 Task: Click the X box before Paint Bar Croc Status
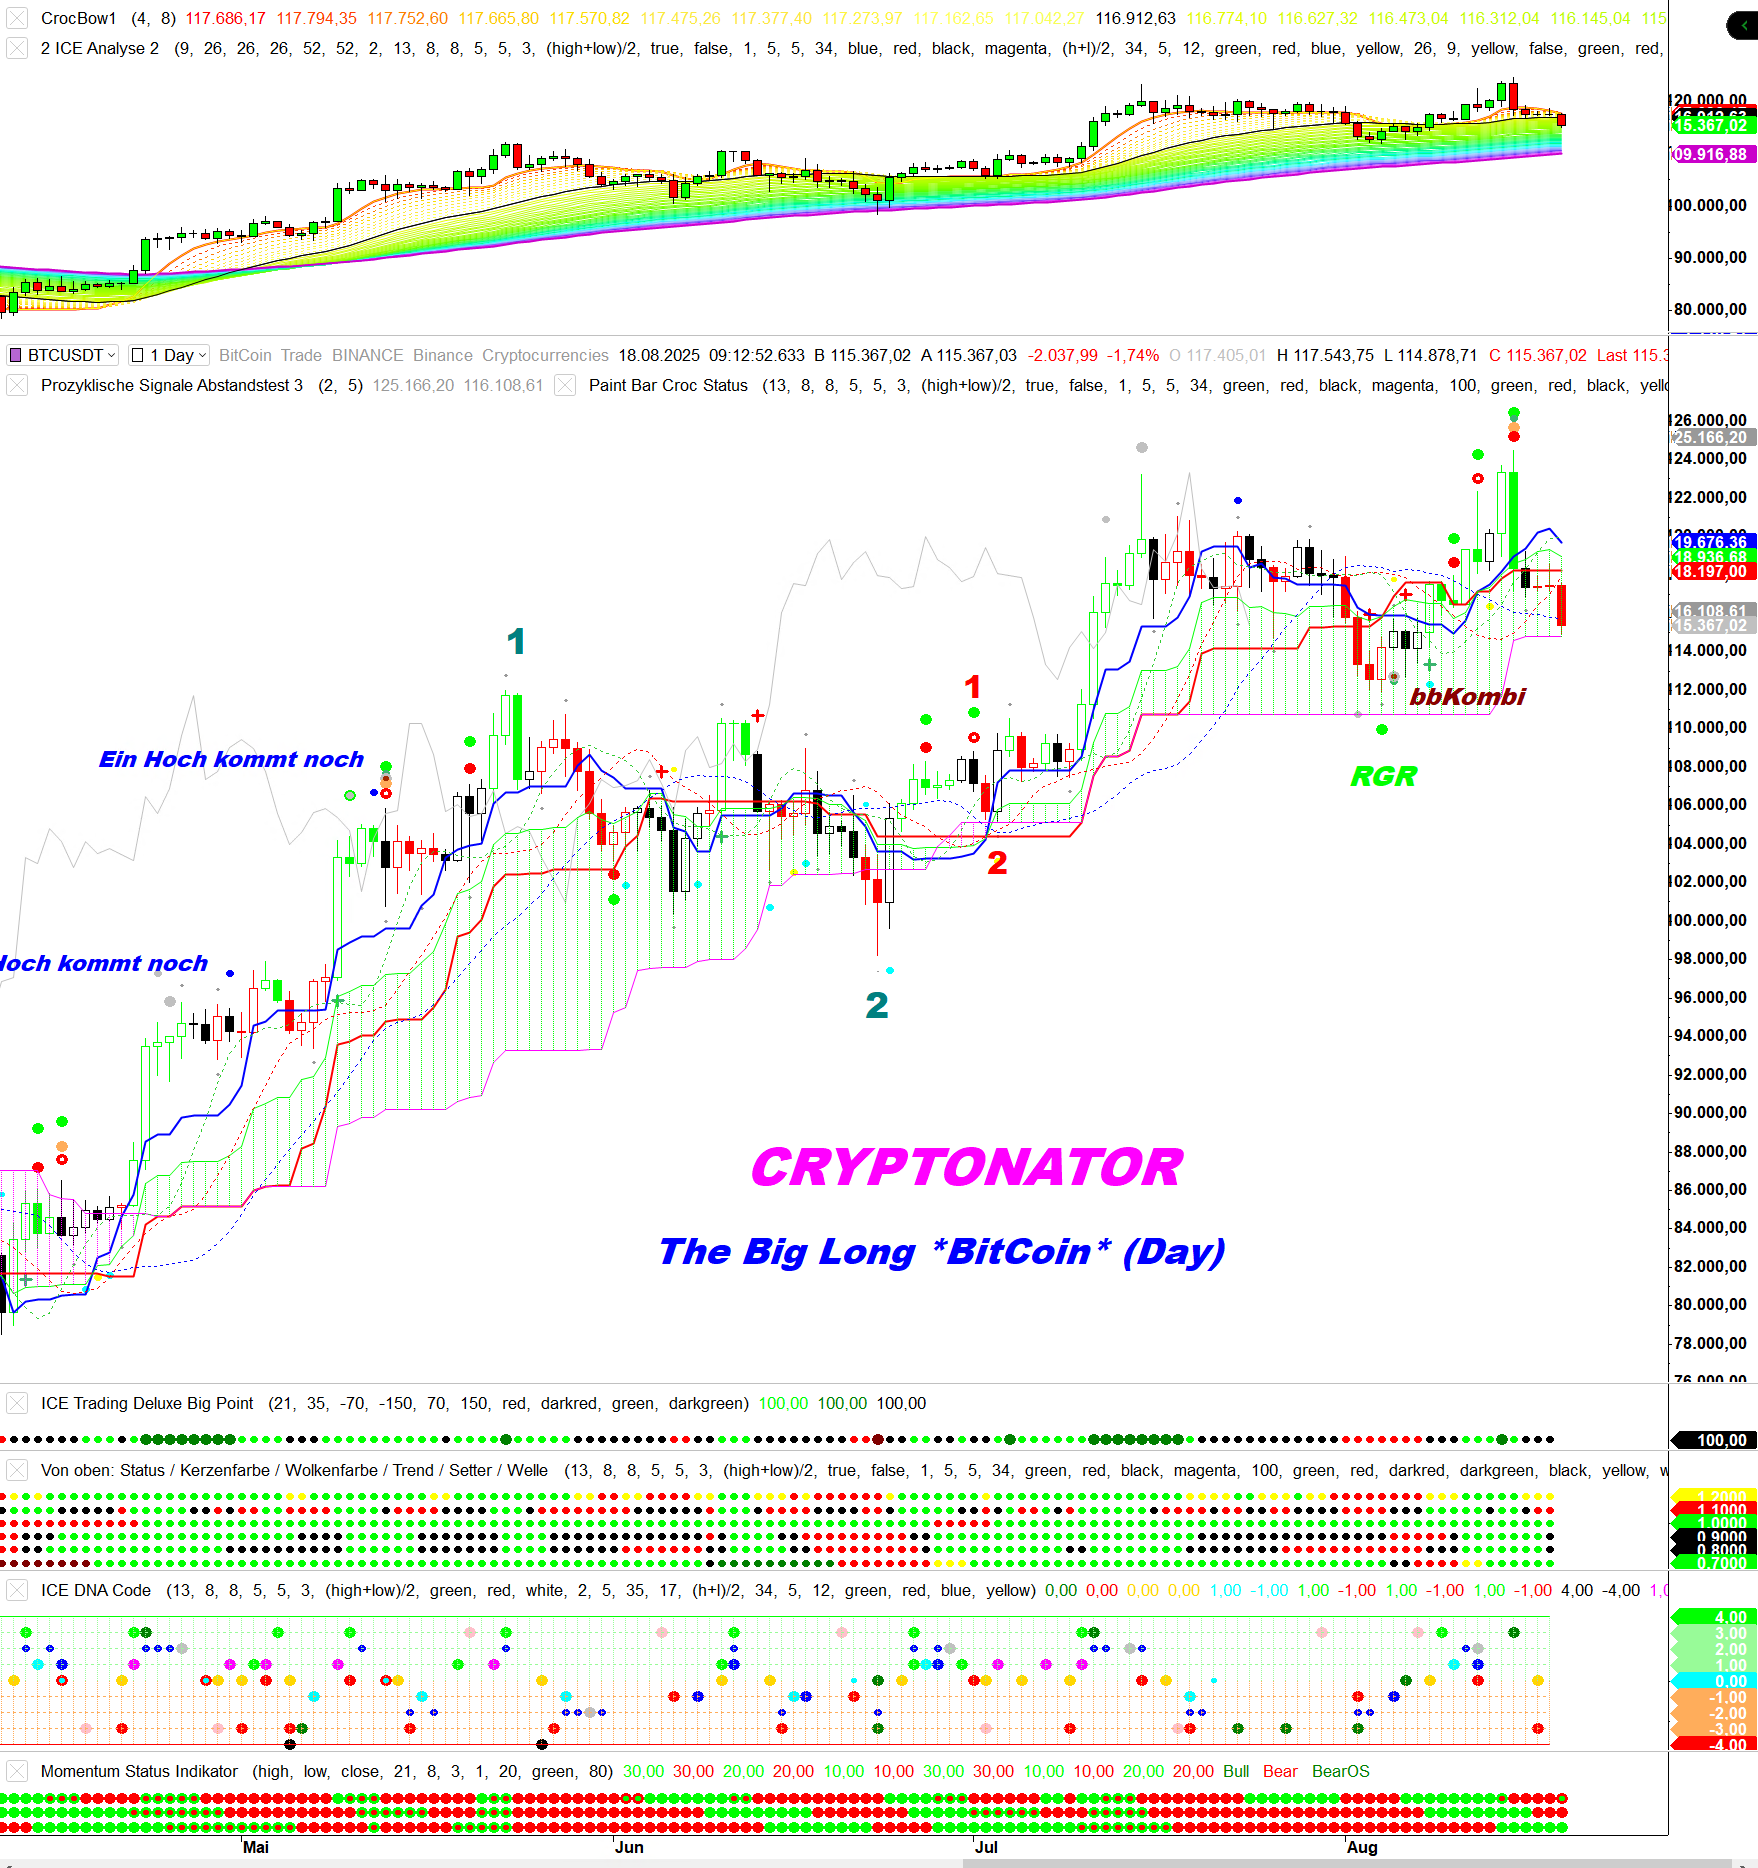(565, 386)
